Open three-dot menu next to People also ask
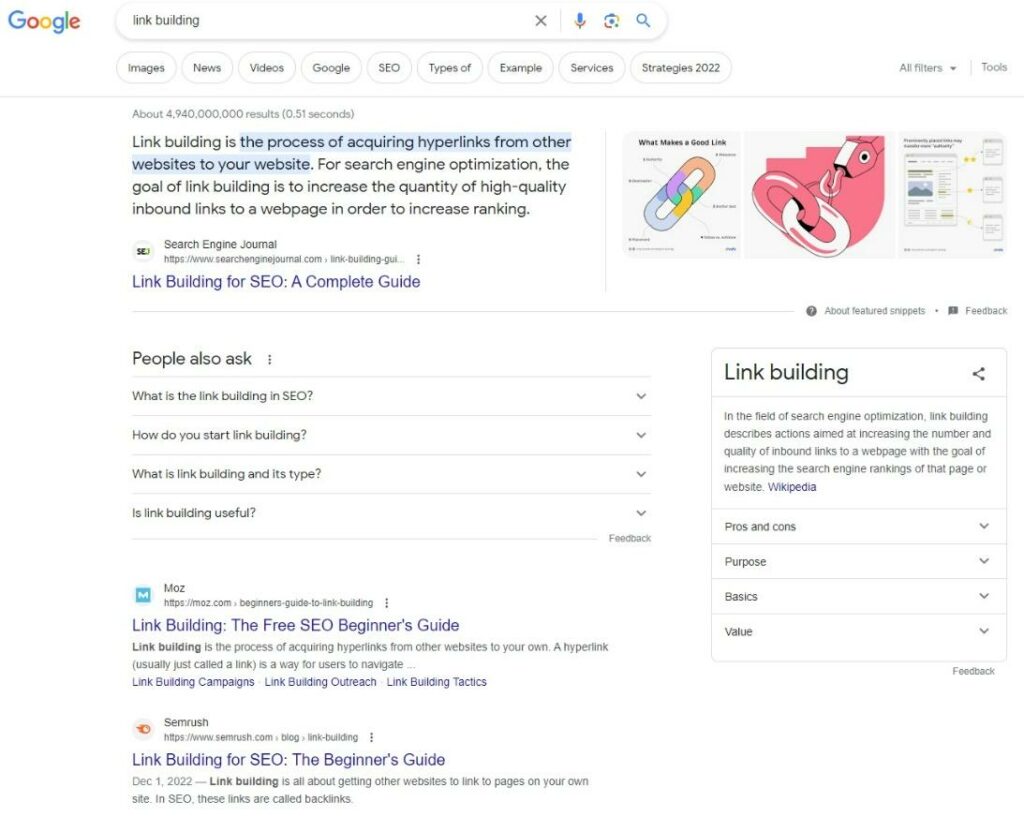The image size is (1024, 817). (269, 360)
